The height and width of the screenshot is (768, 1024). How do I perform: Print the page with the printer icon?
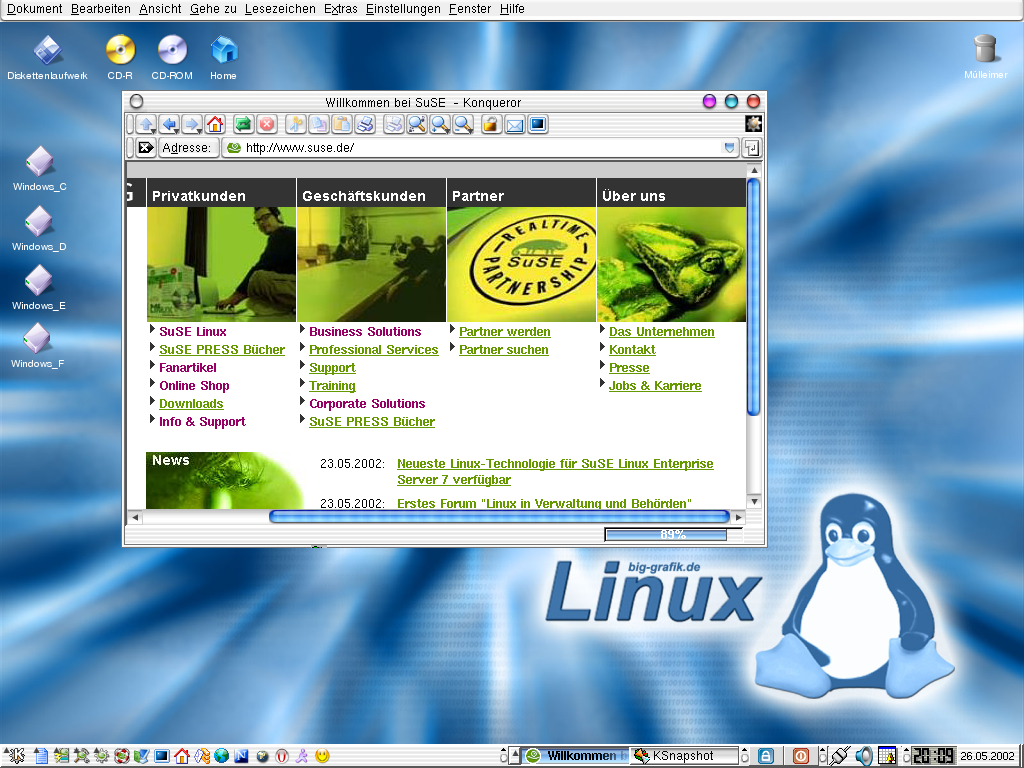(x=365, y=124)
